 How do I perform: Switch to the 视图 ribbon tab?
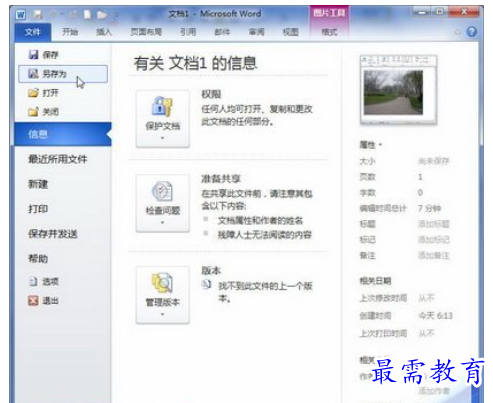click(291, 32)
